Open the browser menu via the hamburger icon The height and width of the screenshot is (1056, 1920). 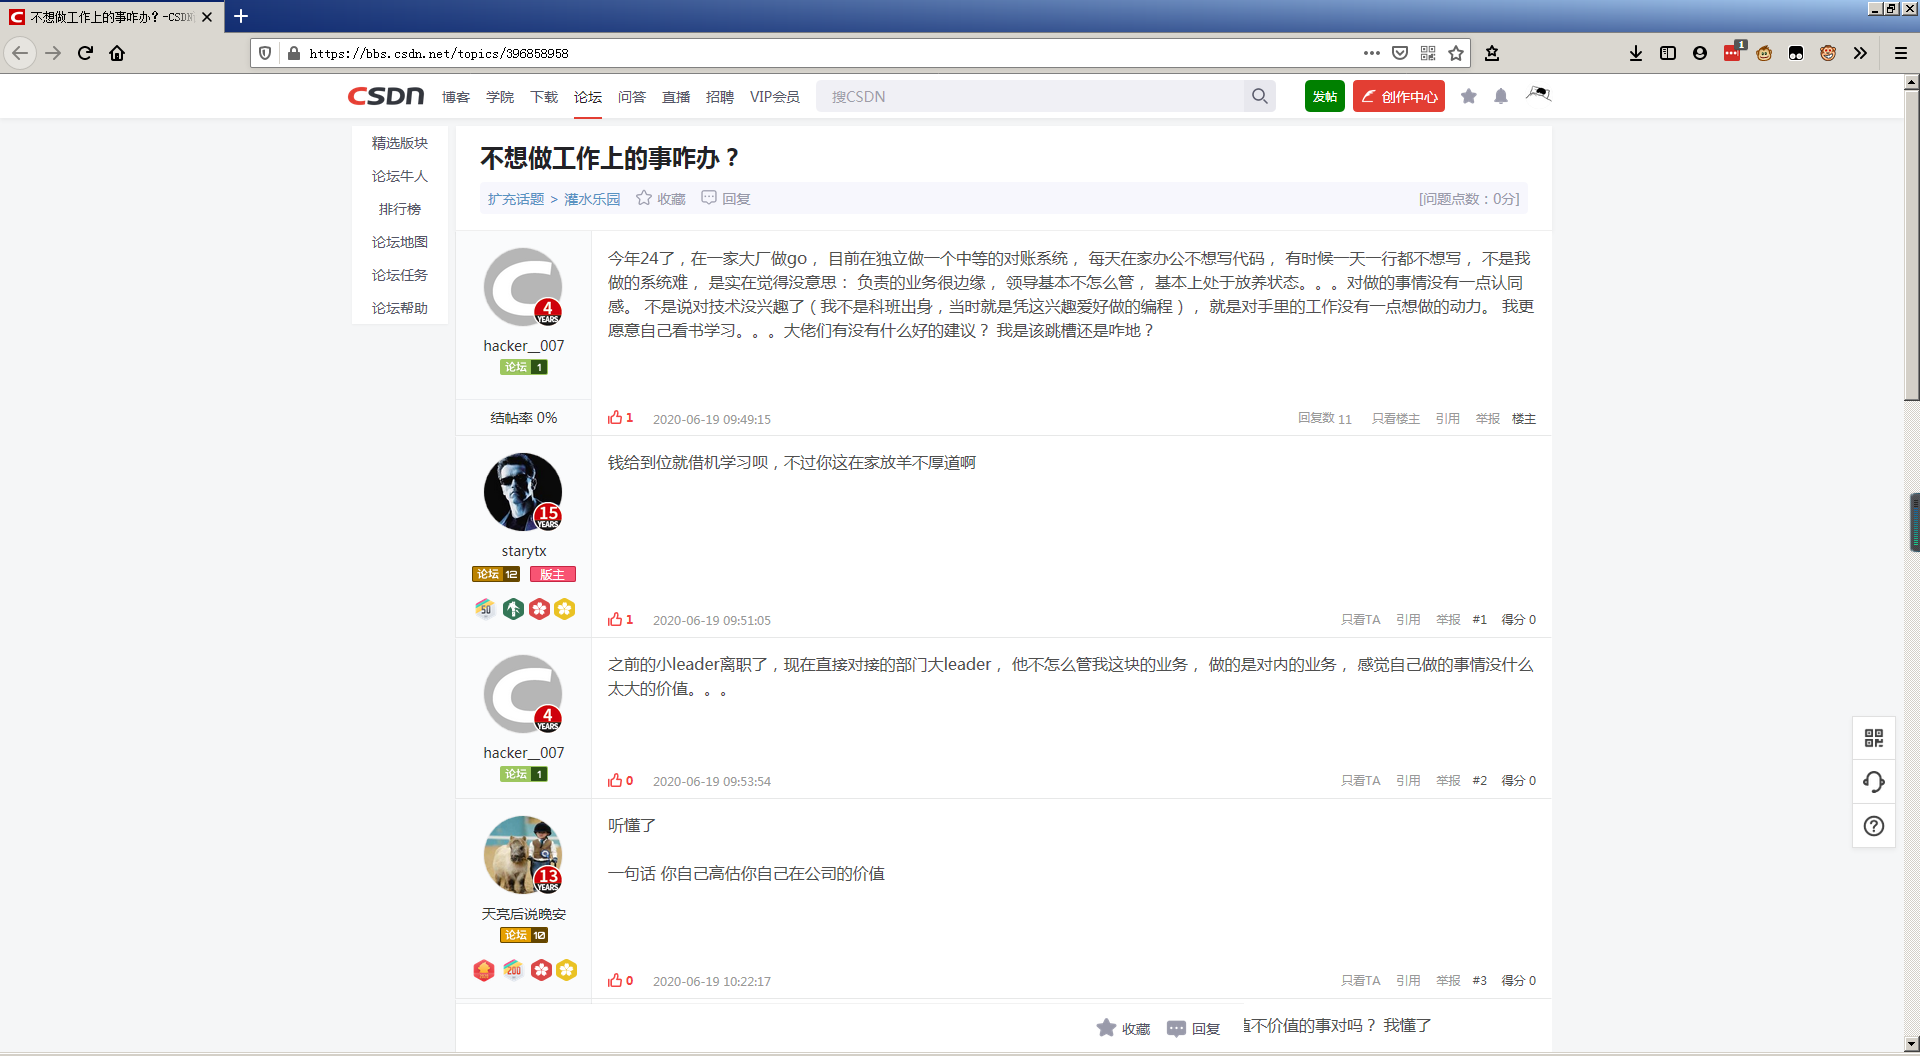pyautogui.click(x=1902, y=53)
